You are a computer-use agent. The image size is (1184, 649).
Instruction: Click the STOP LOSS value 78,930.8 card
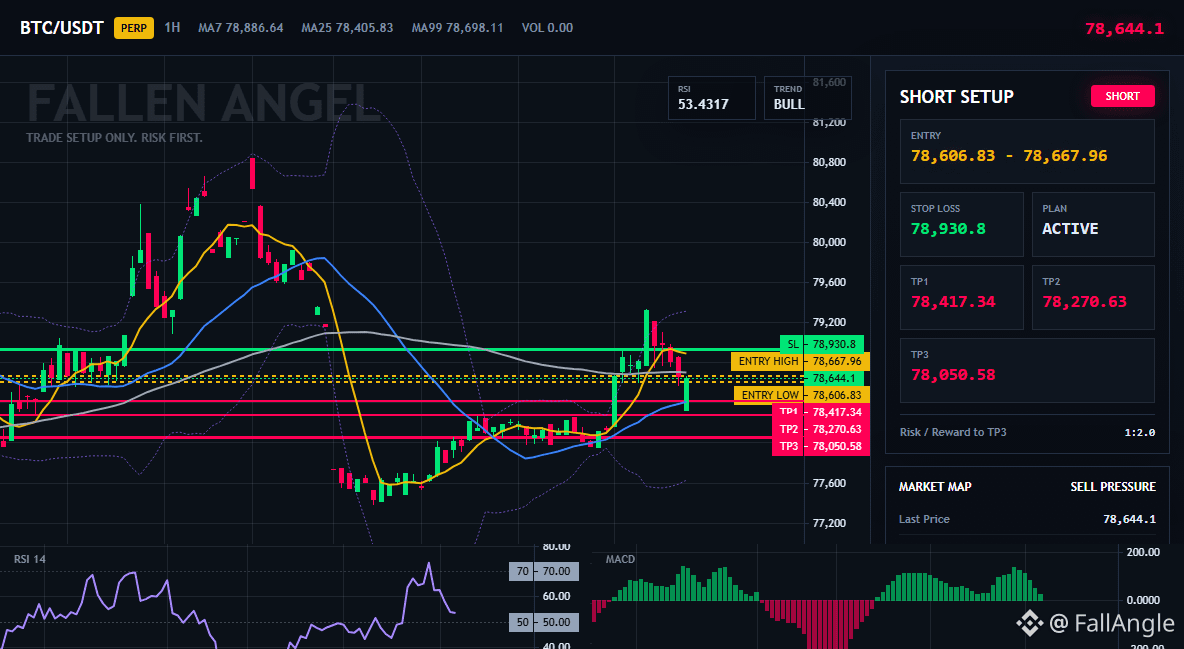point(961,224)
